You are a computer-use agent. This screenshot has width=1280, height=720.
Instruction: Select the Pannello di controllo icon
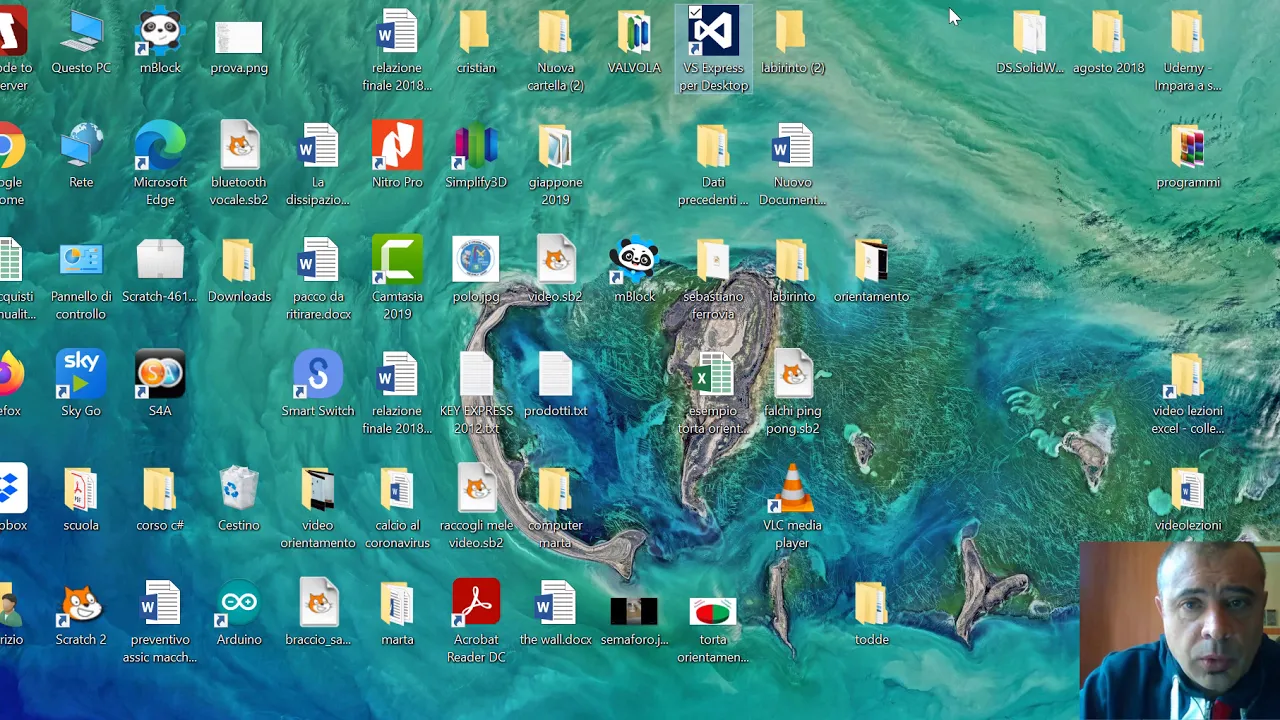point(81,278)
